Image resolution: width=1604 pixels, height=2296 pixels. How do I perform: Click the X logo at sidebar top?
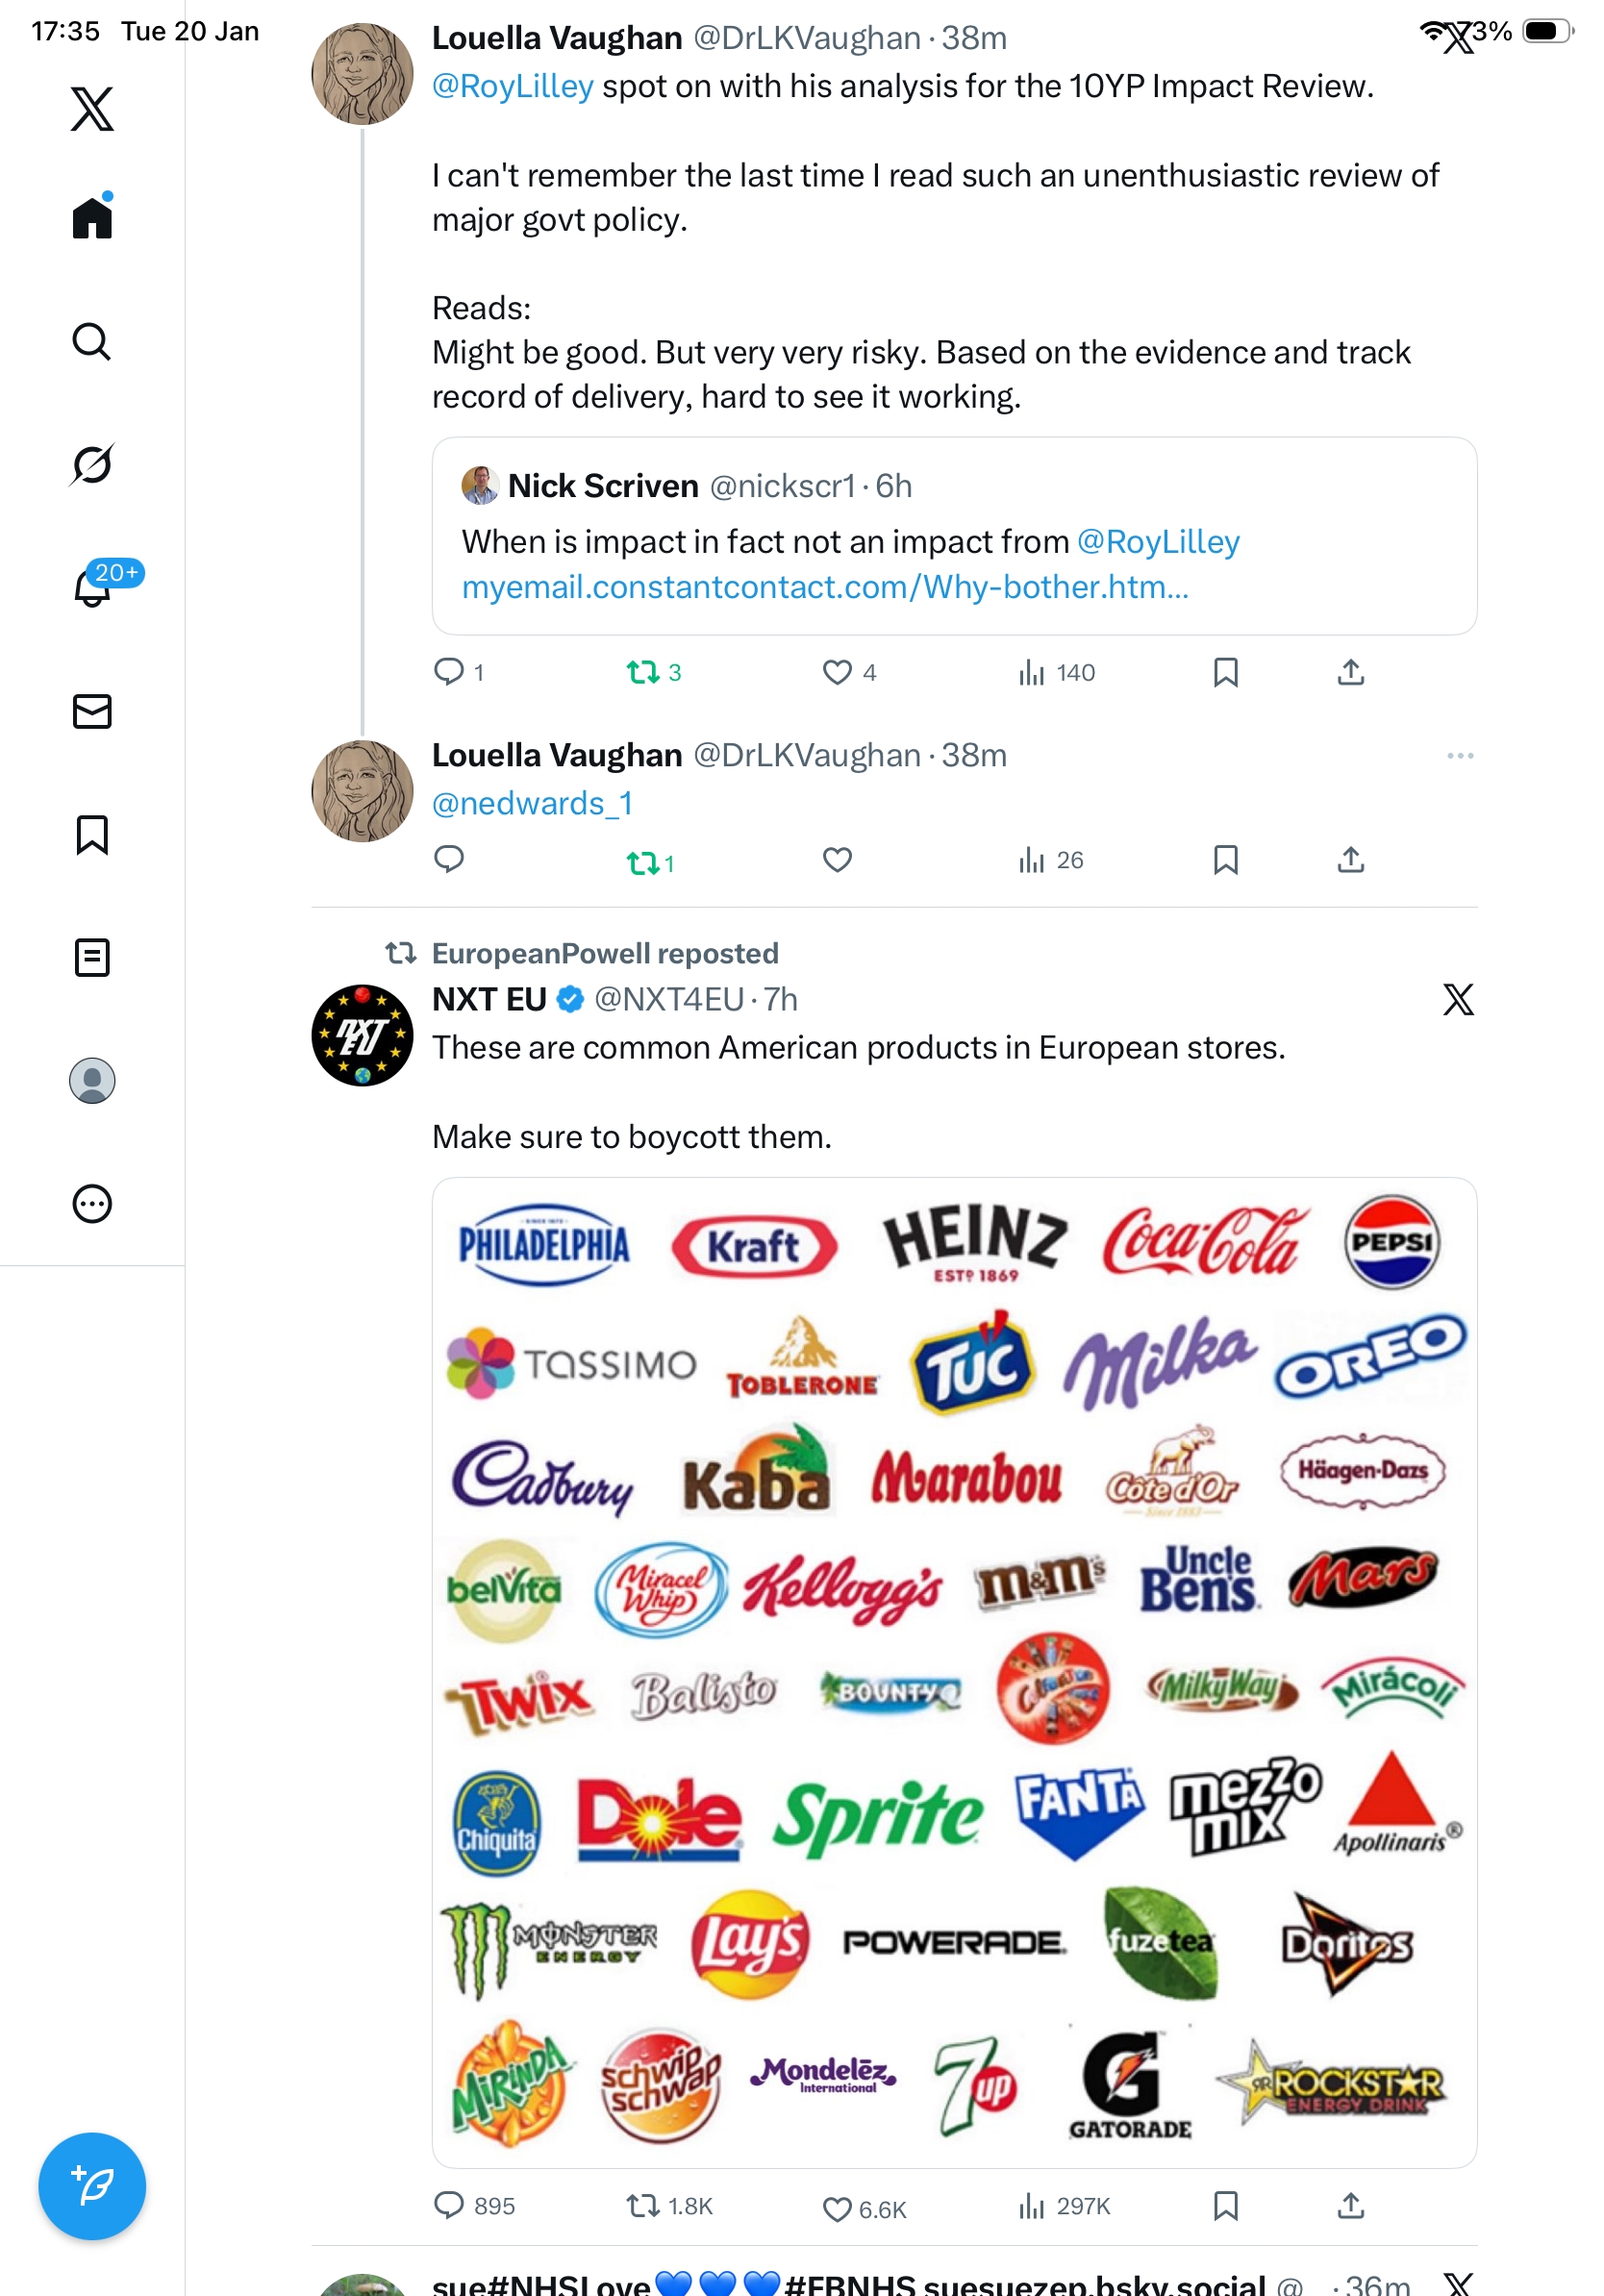[x=92, y=108]
